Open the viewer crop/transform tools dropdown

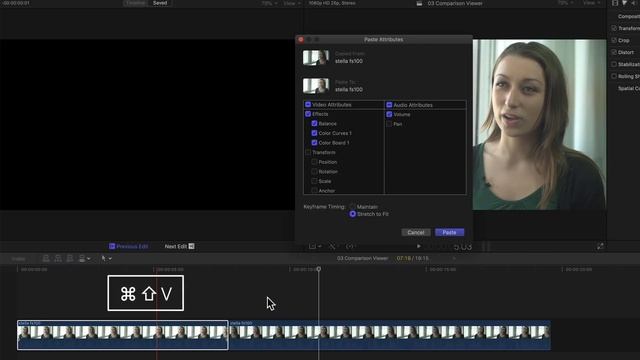click(x=315, y=246)
